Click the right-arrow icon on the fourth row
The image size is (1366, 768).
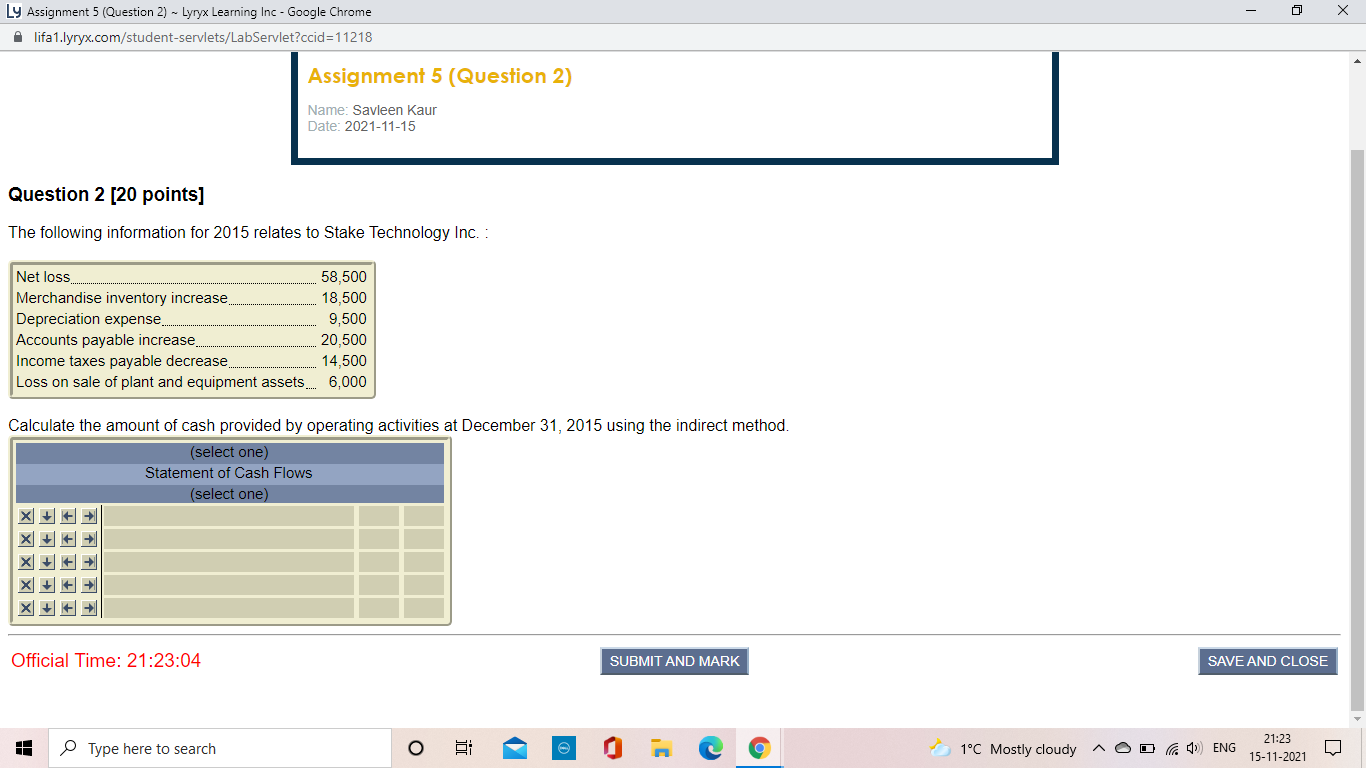coord(88,585)
